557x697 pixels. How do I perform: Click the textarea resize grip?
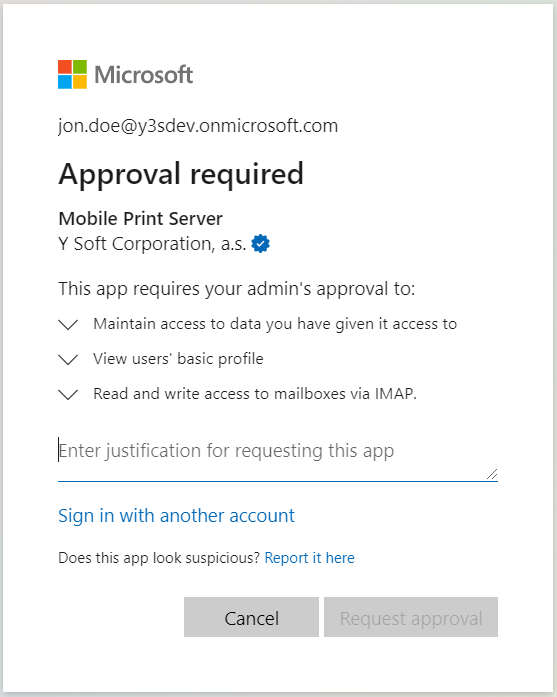(x=492, y=474)
